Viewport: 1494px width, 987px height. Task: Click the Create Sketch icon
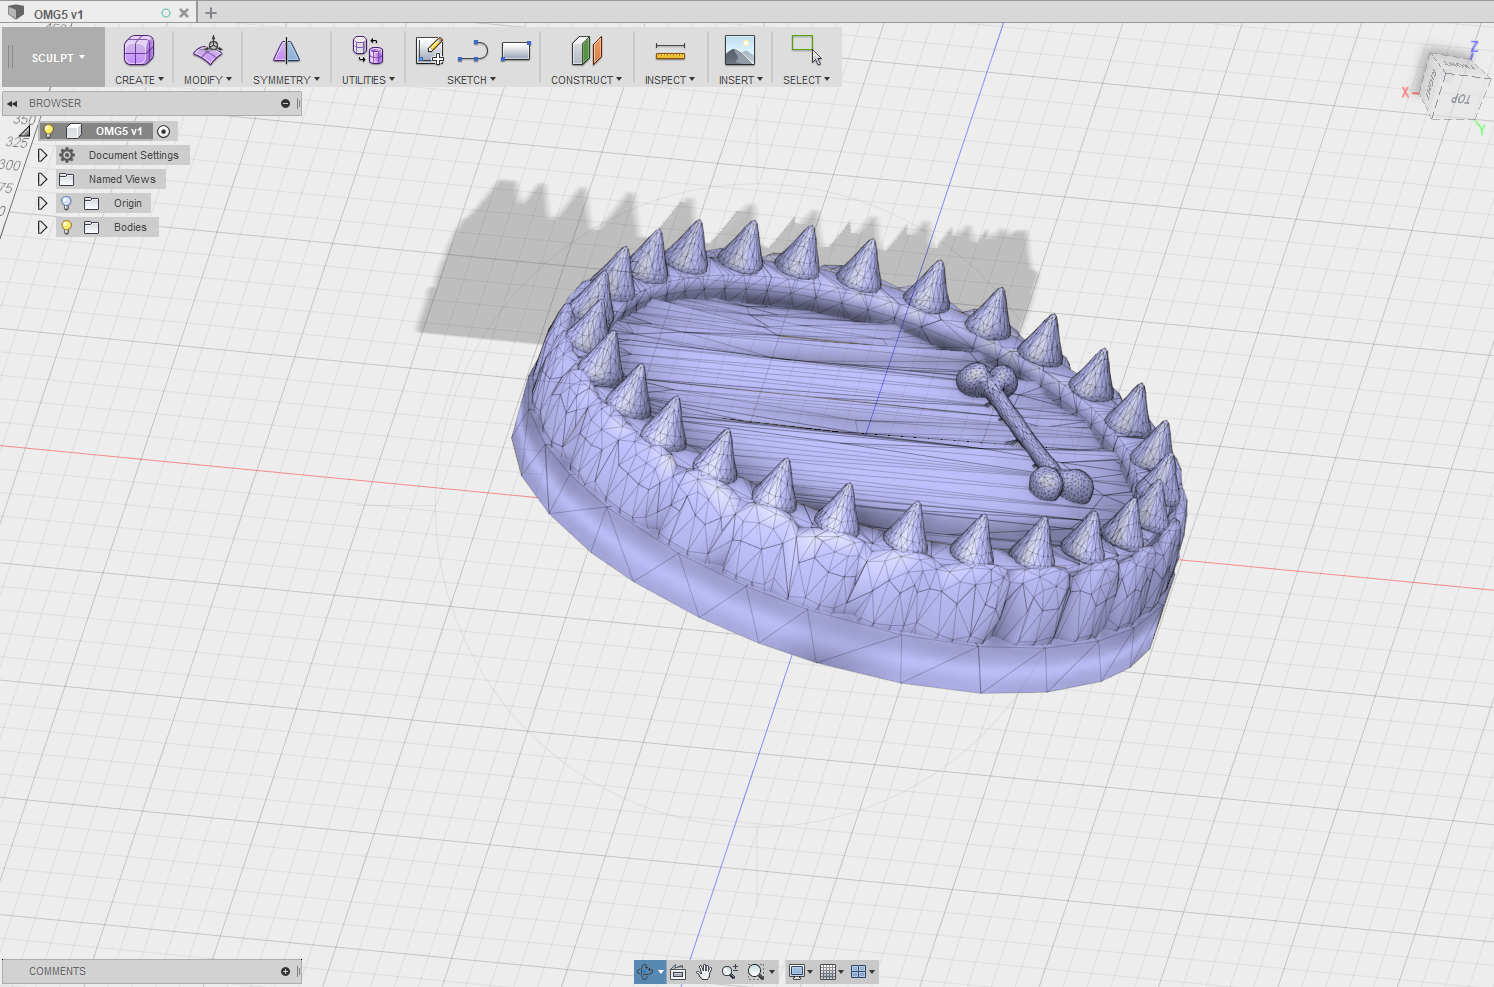coord(429,51)
